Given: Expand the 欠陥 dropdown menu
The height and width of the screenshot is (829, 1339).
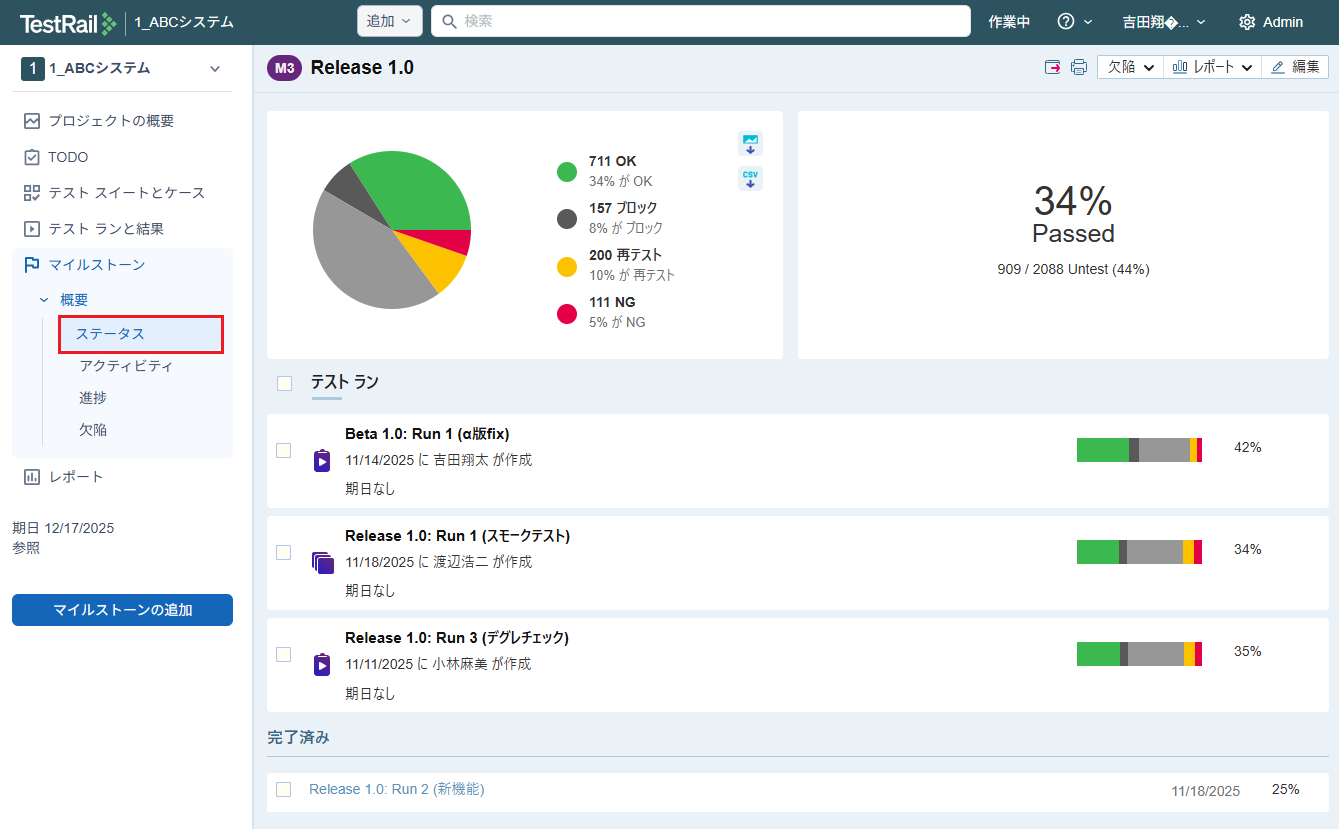Looking at the screenshot, I should [1130, 67].
